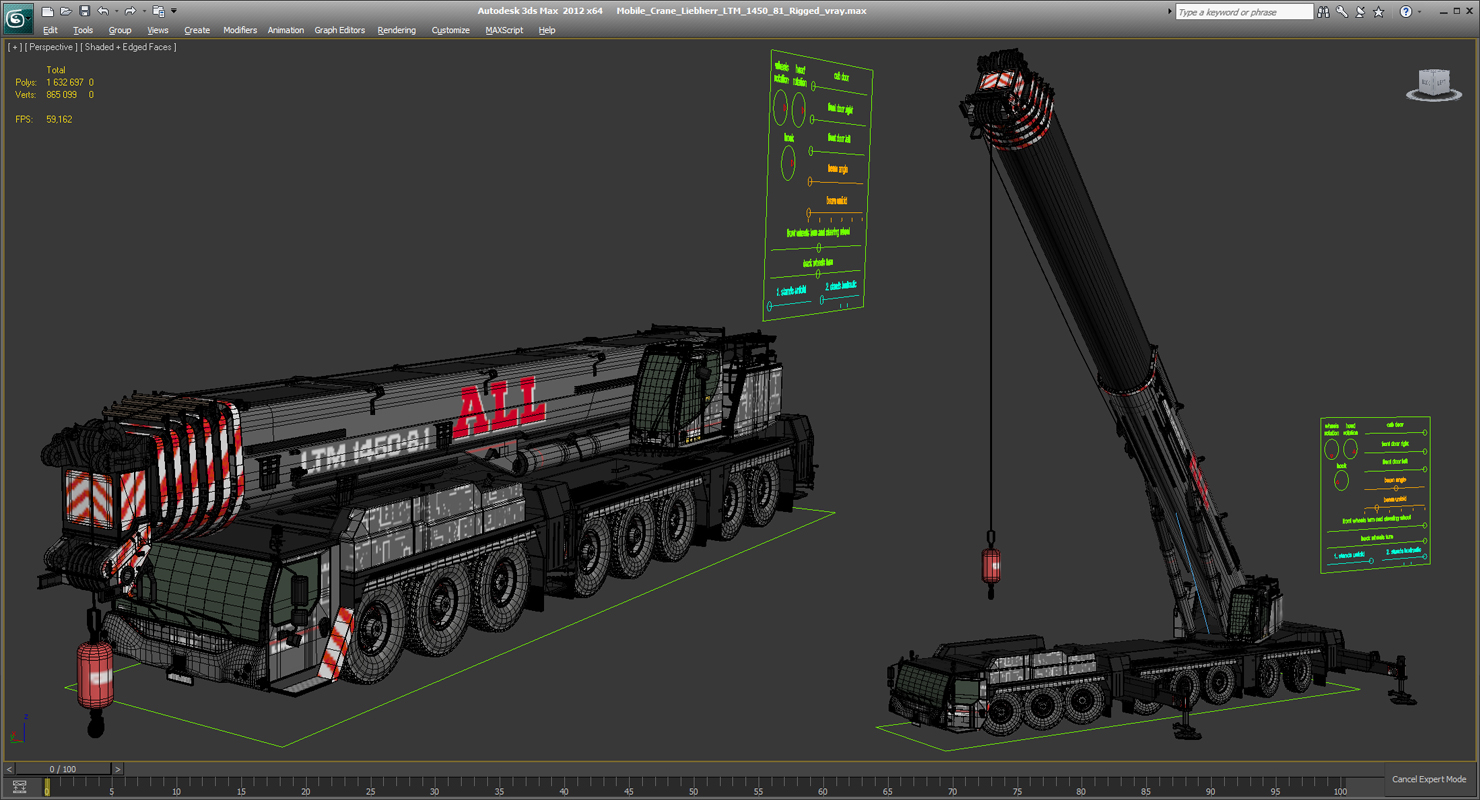The image size is (1480, 800).
Task: Click the New Scene icon
Action: pos(47,11)
